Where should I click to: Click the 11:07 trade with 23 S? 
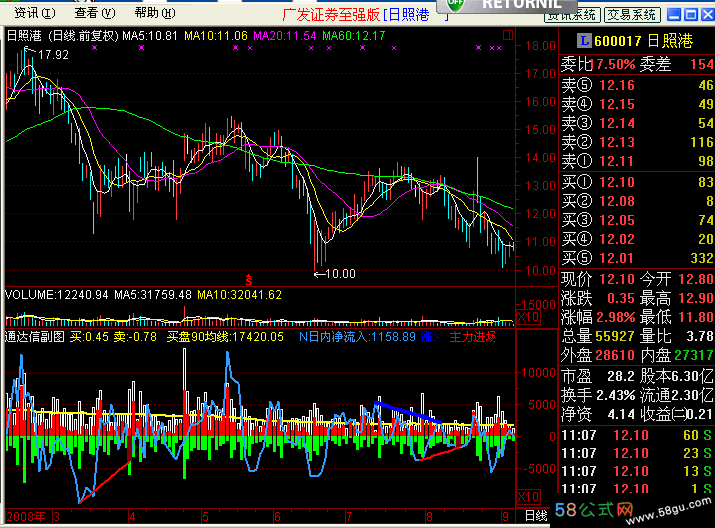pos(636,453)
